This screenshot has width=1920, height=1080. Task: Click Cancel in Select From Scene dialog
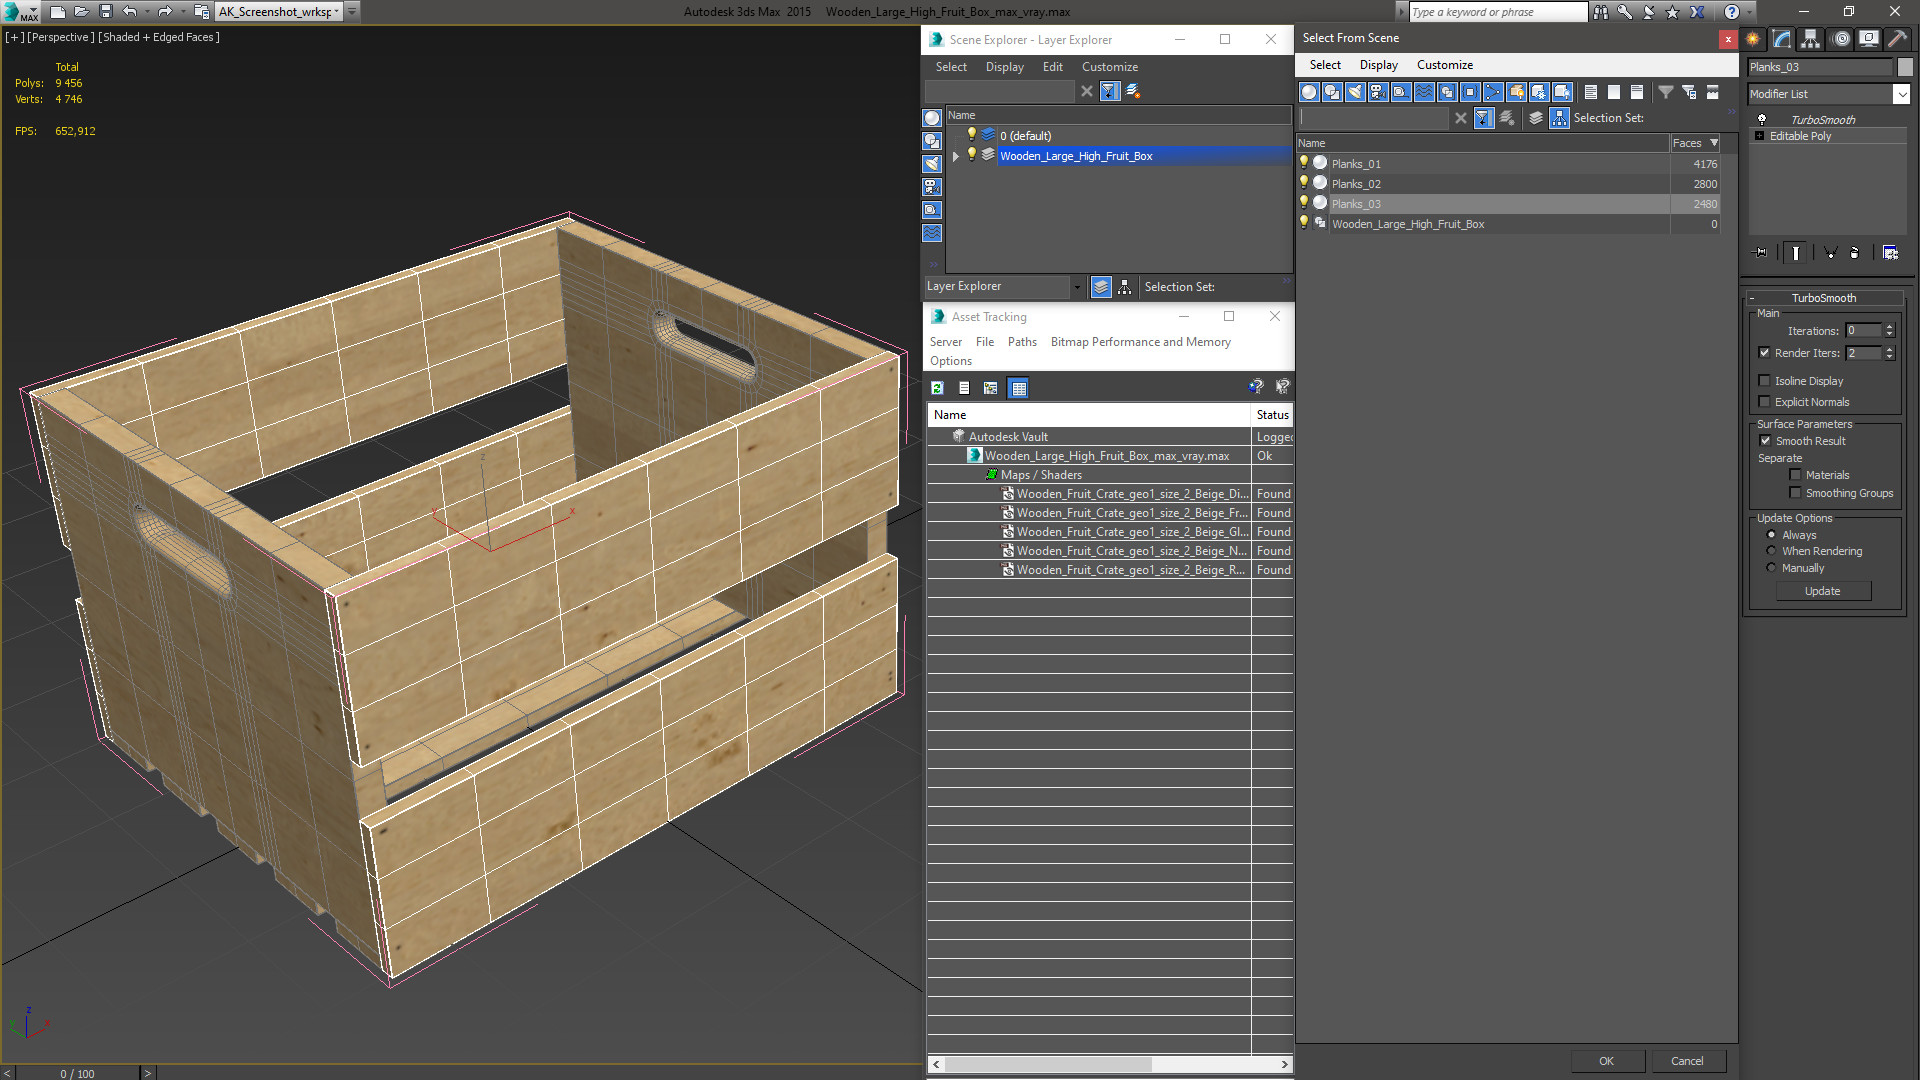tap(1687, 1061)
